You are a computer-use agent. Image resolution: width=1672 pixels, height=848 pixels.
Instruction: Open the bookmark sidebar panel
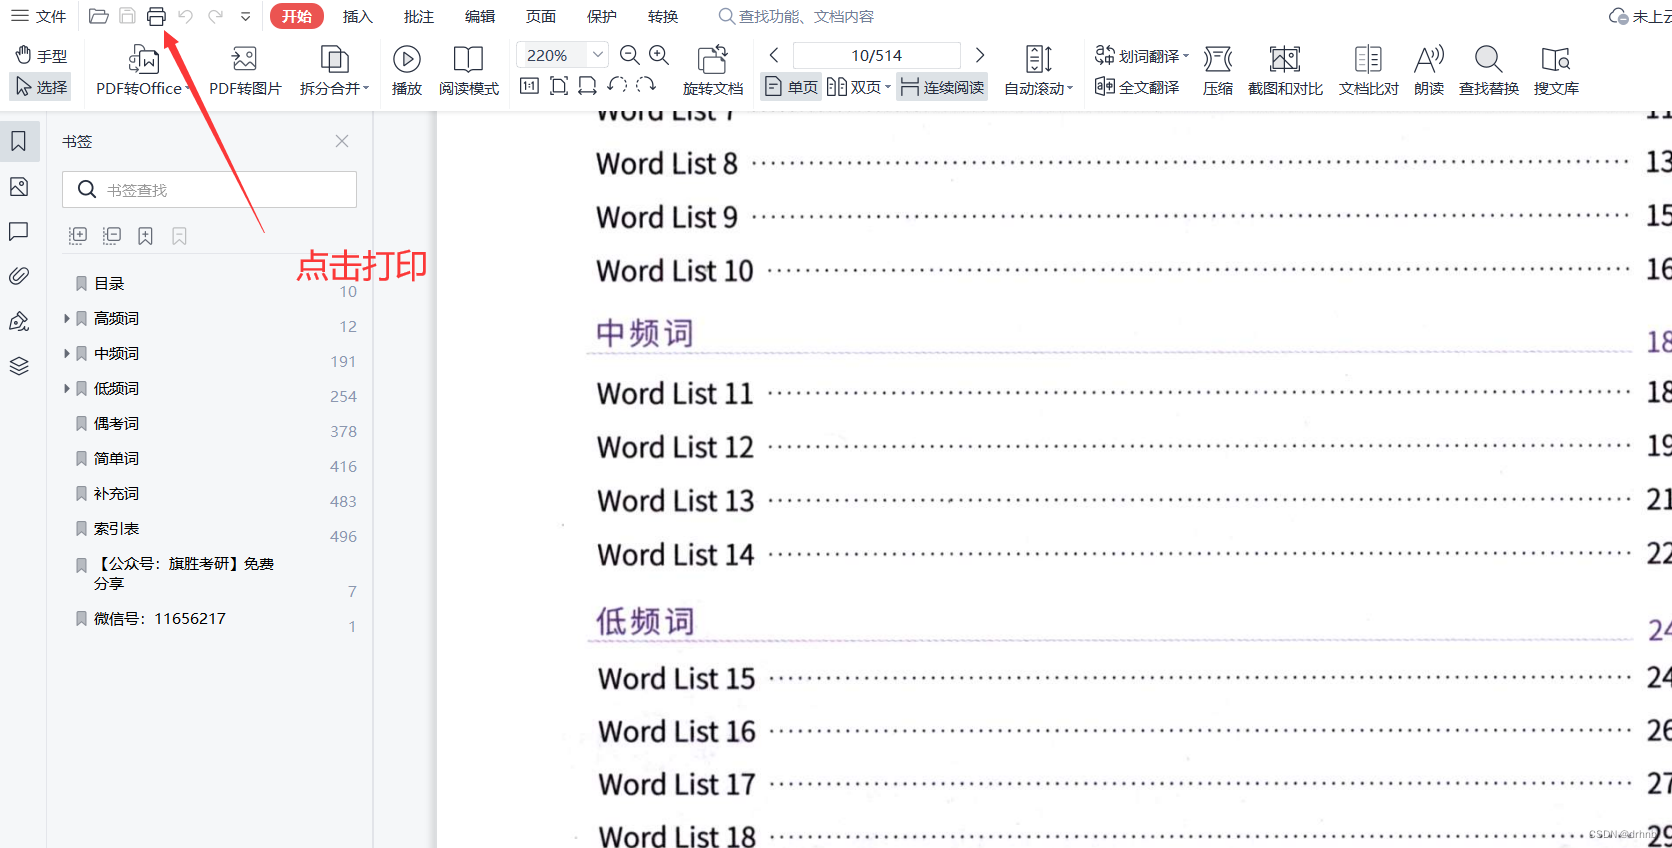pyautogui.click(x=19, y=141)
